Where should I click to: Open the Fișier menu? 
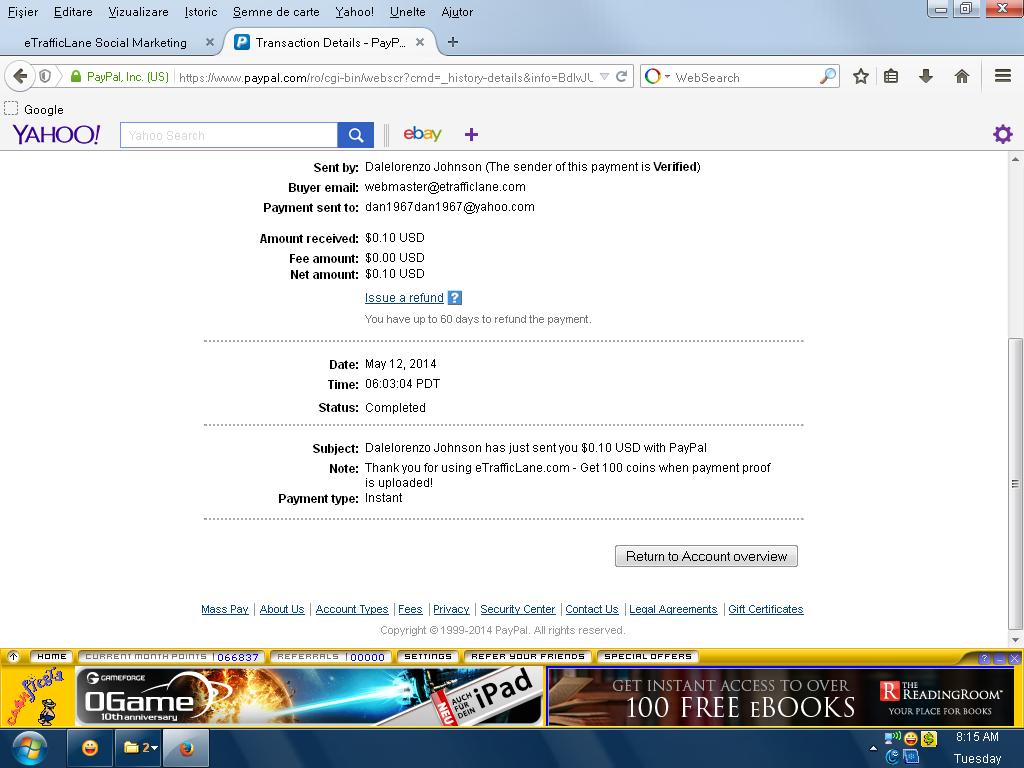(x=23, y=12)
